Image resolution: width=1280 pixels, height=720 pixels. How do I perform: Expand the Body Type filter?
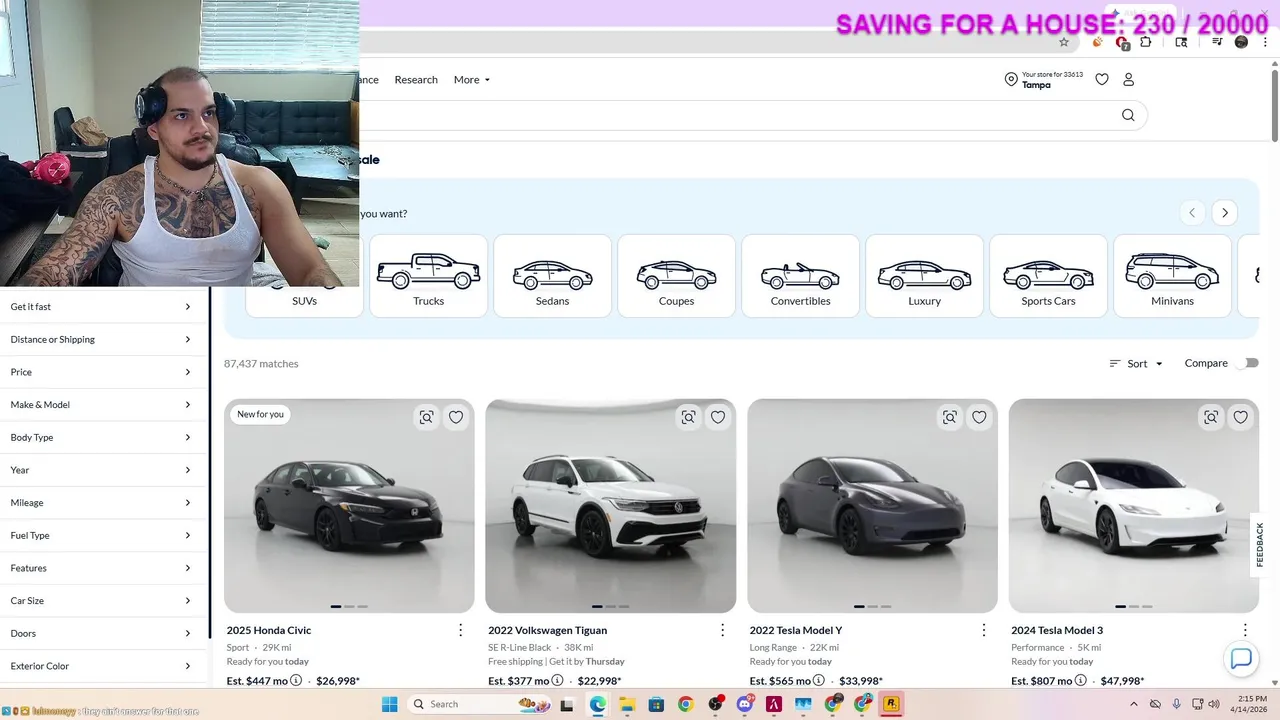[x=101, y=437]
